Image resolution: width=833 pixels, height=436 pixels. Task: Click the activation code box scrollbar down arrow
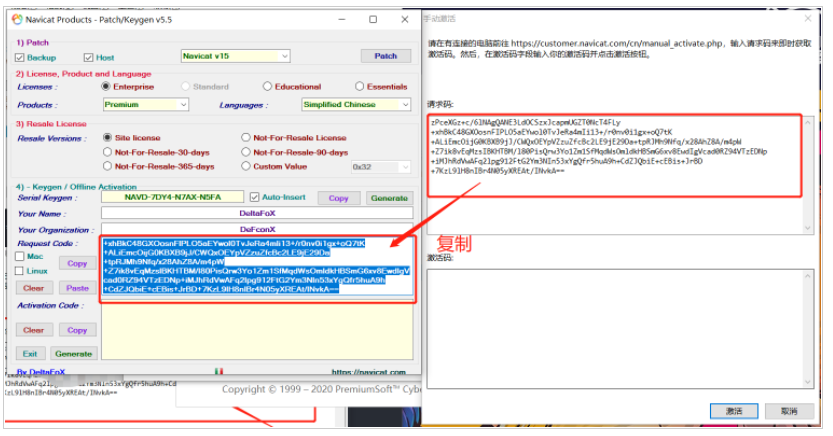(x=808, y=382)
